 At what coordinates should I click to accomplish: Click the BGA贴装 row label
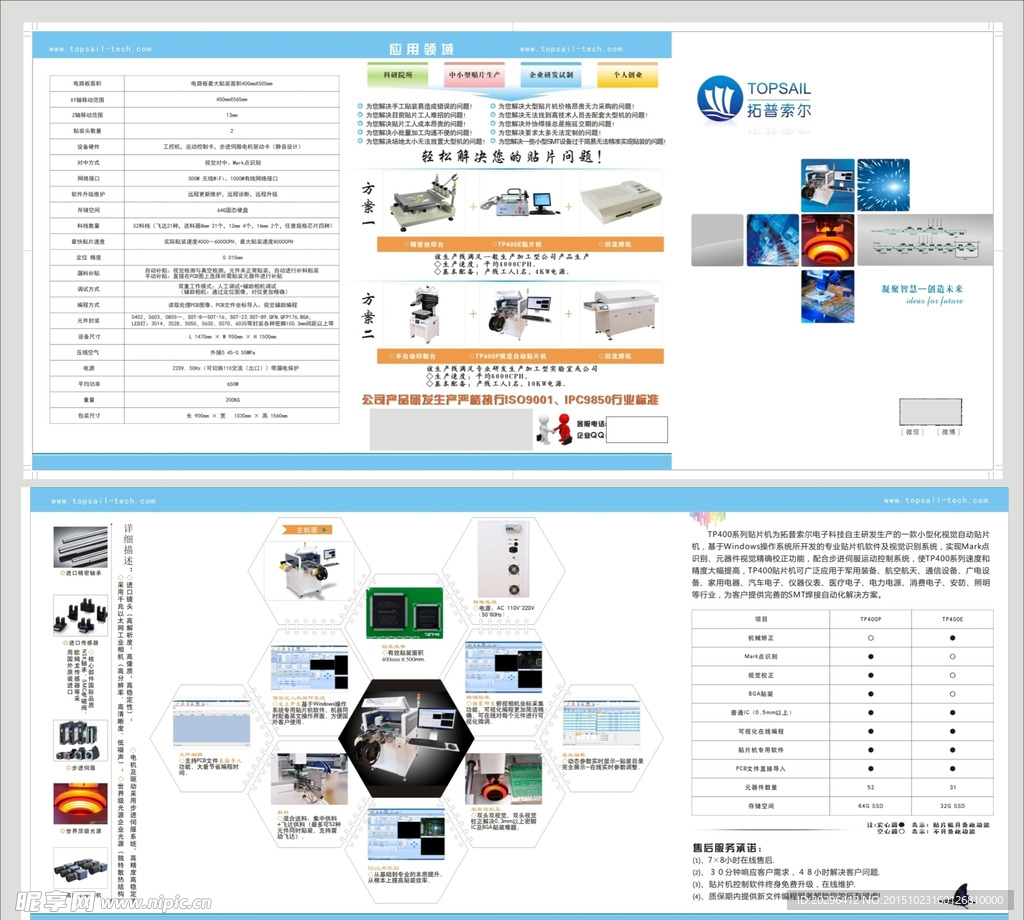click(761, 694)
